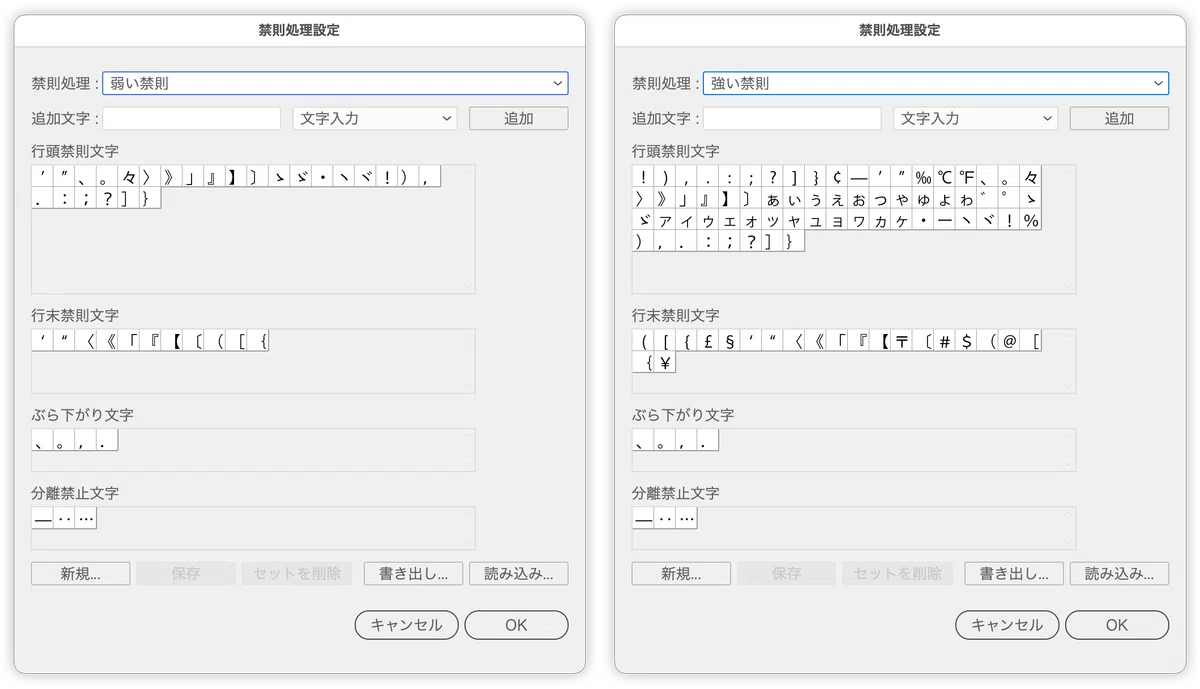Select 《 in 弱い禁則 行末禁則文字 list

[107, 341]
